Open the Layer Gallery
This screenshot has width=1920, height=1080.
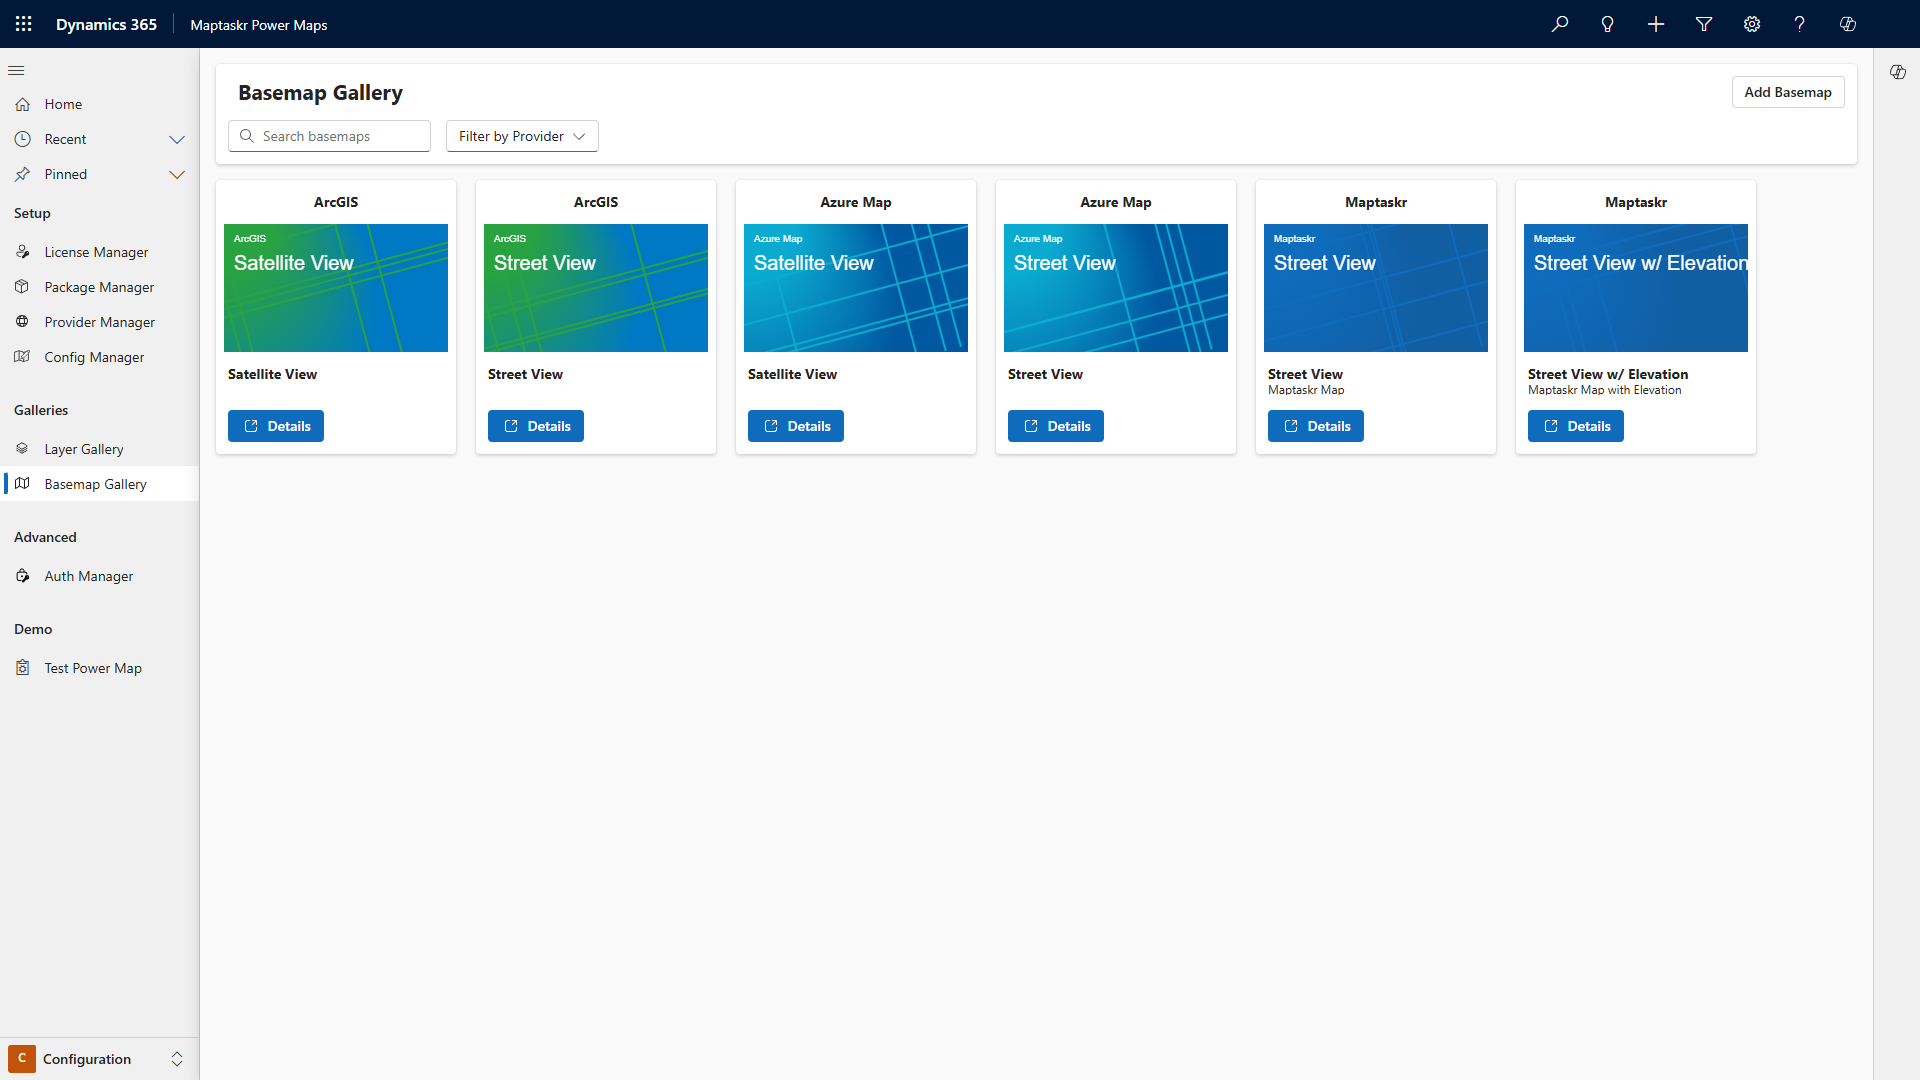[84, 448]
